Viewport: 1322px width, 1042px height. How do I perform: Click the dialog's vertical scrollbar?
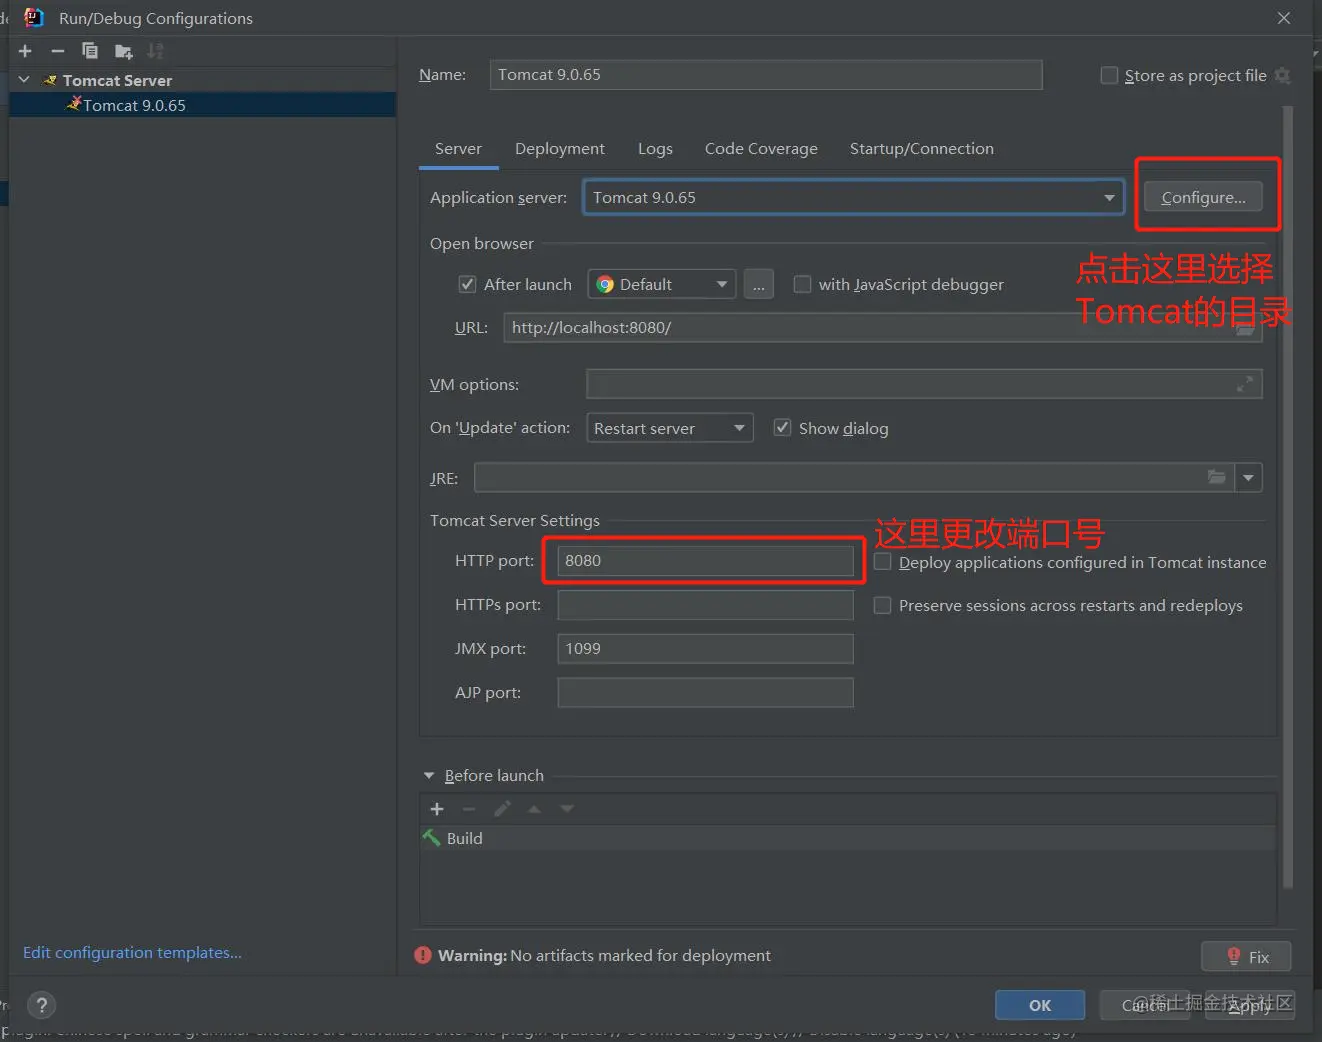[1288, 497]
